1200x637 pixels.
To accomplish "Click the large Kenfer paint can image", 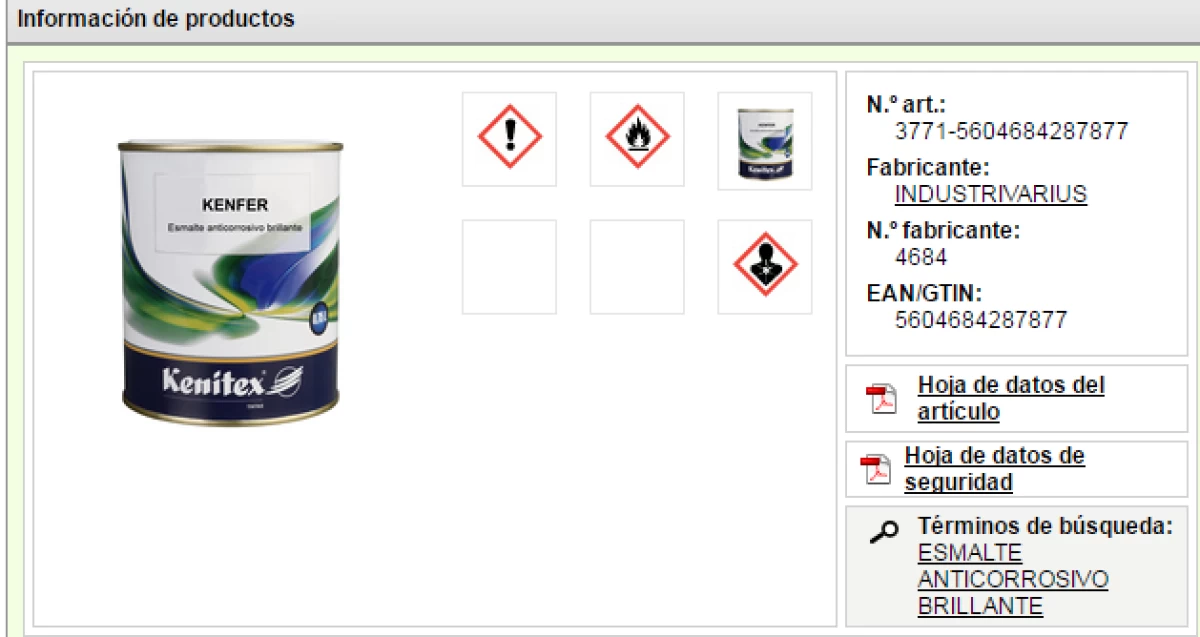I will tap(230, 282).
